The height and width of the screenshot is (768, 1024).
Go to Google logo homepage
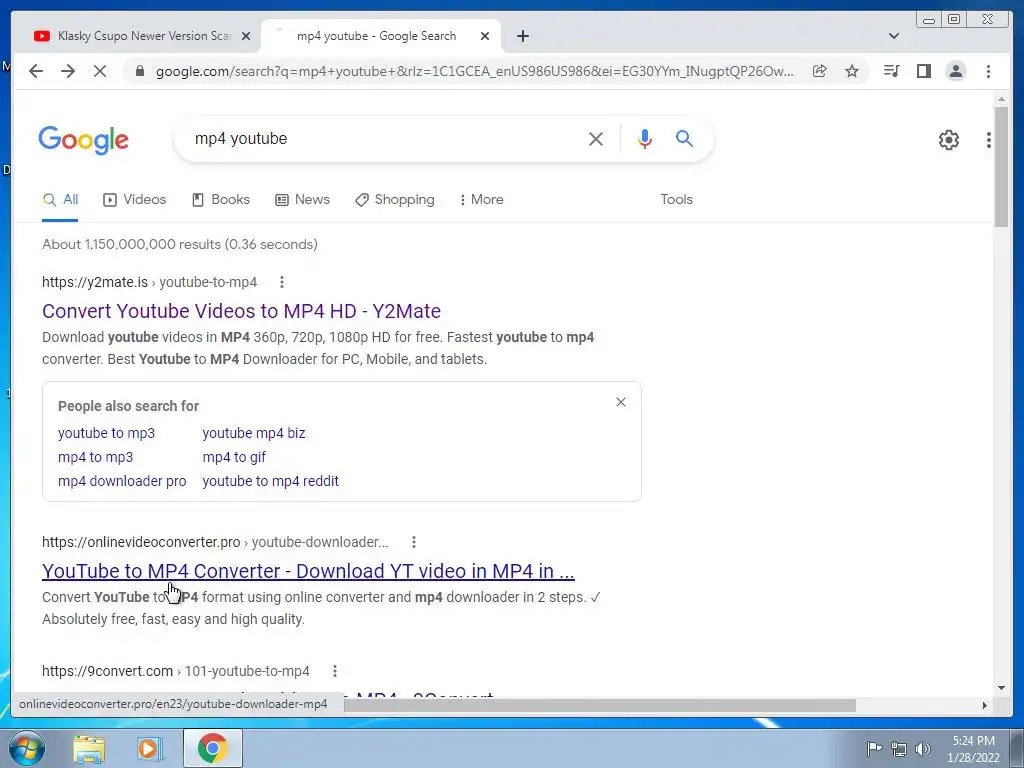[x=84, y=140]
